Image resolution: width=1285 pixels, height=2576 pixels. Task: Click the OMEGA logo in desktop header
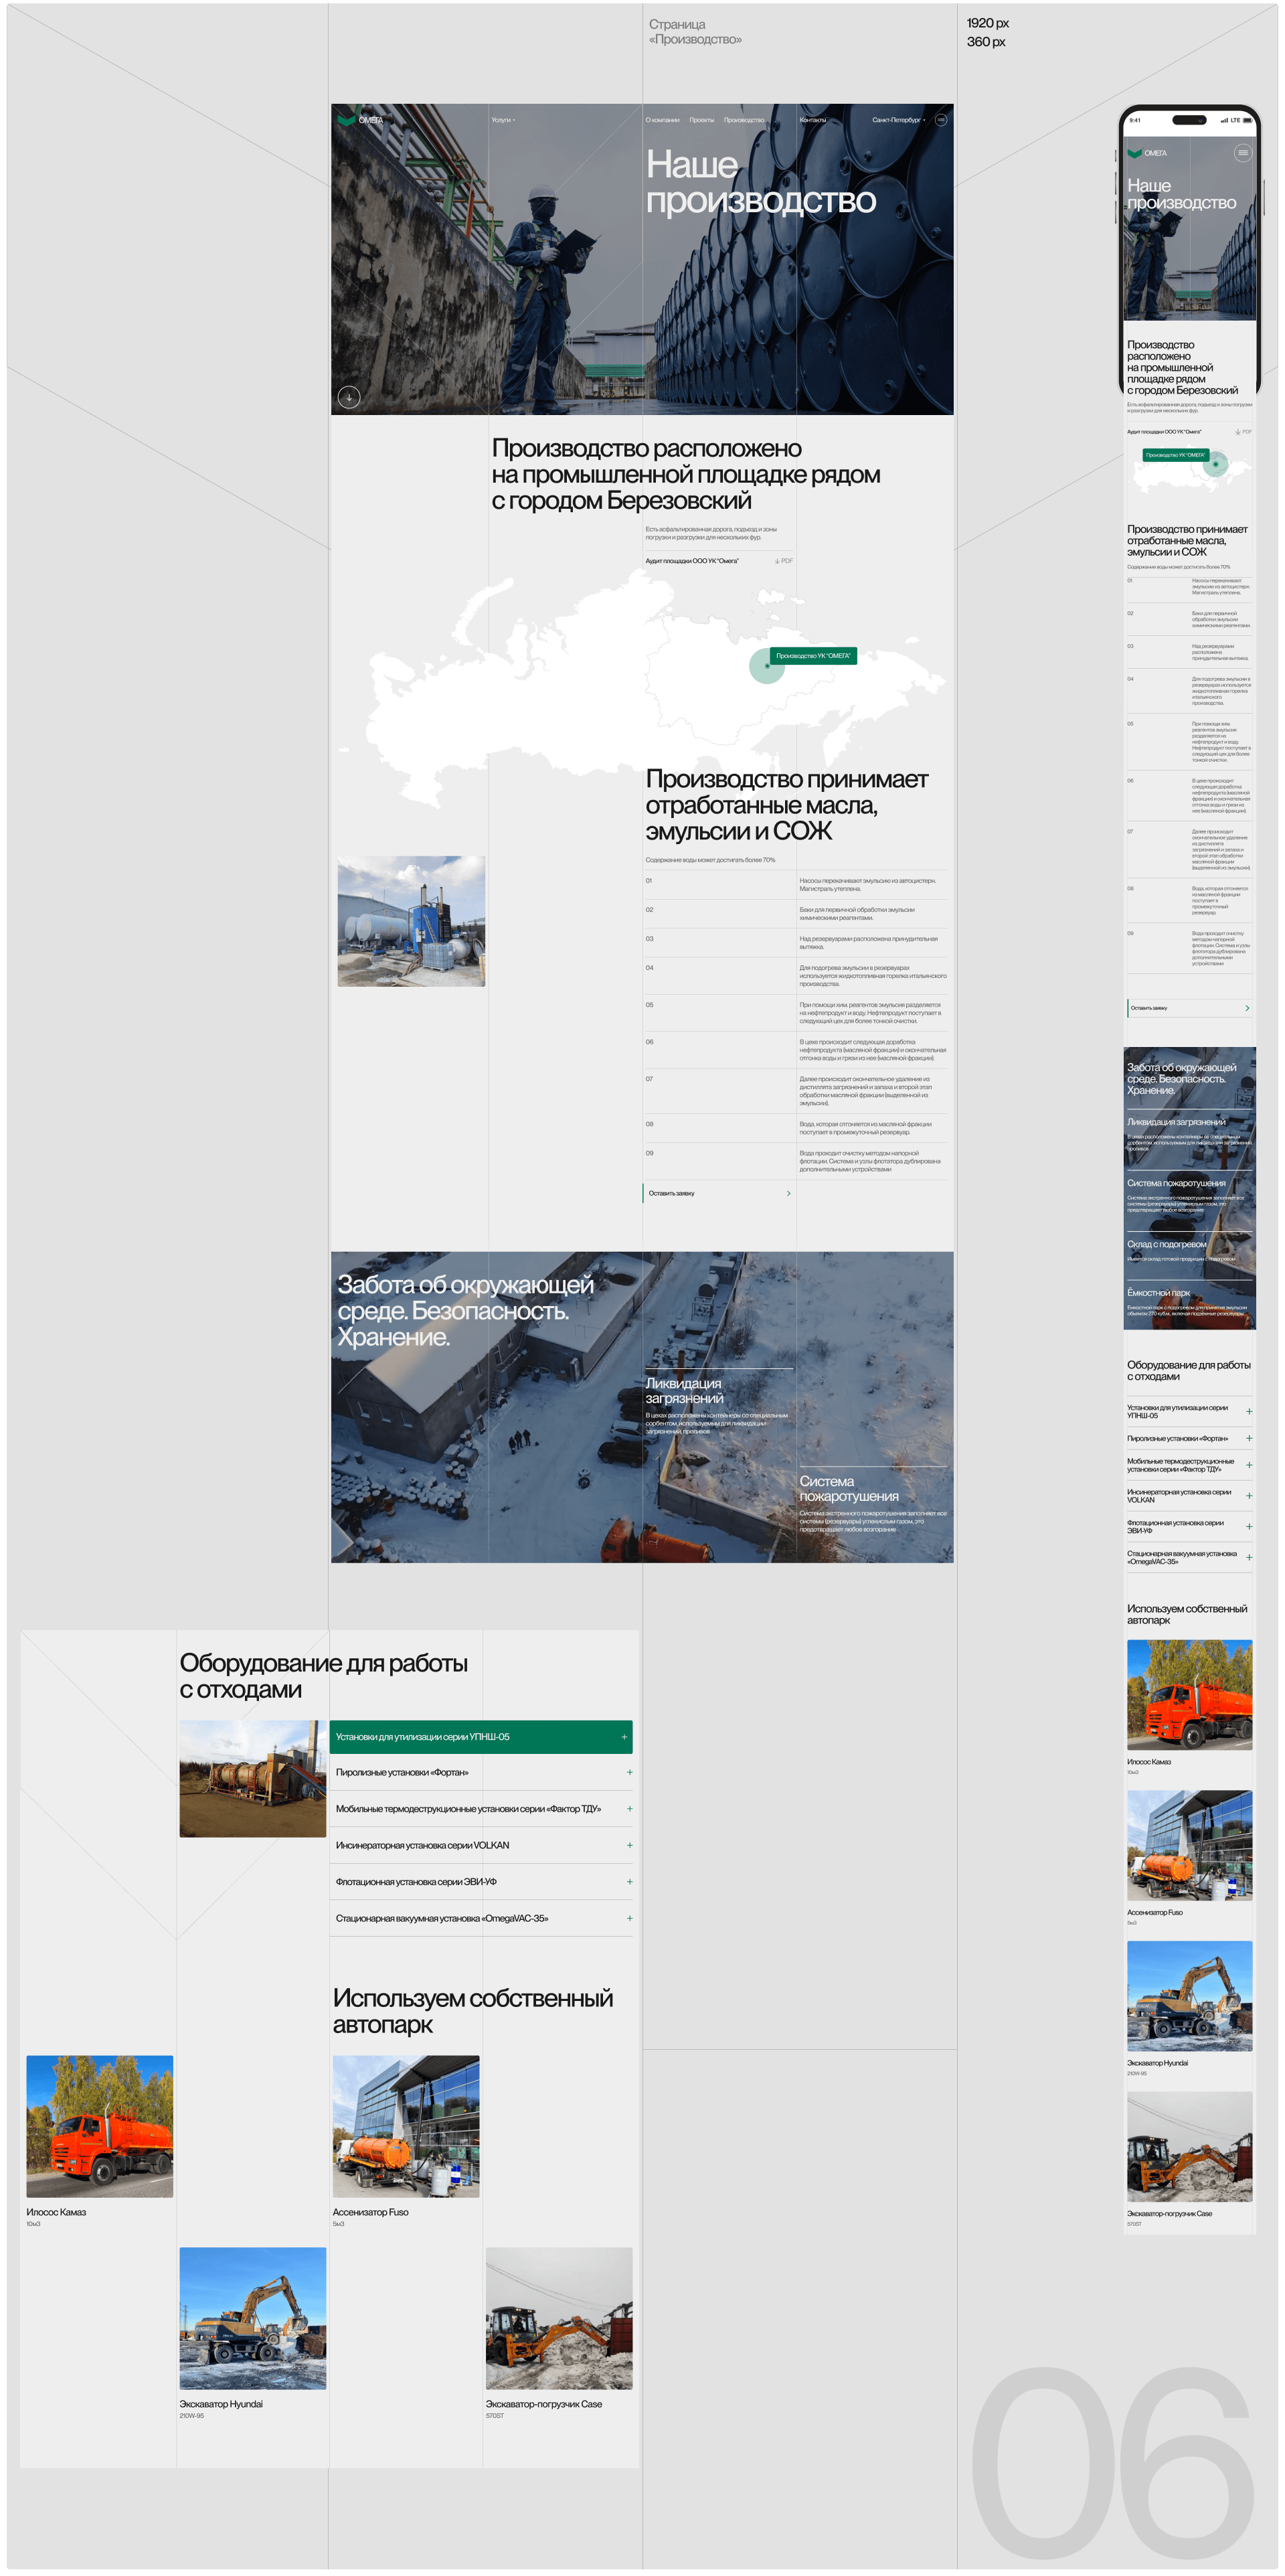pyautogui.click(x=360, y=120)
